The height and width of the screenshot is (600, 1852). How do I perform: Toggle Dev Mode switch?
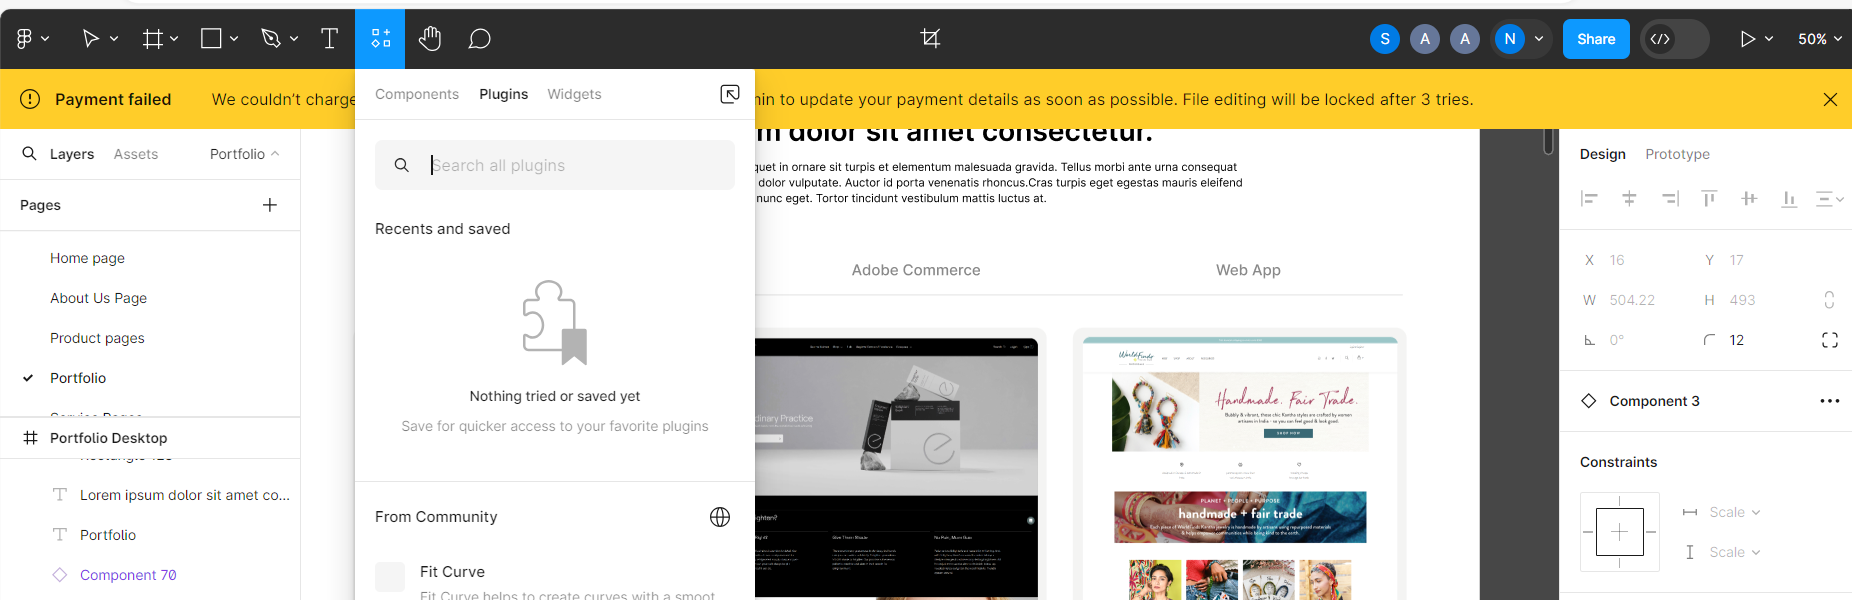[x=1674, y=39]
